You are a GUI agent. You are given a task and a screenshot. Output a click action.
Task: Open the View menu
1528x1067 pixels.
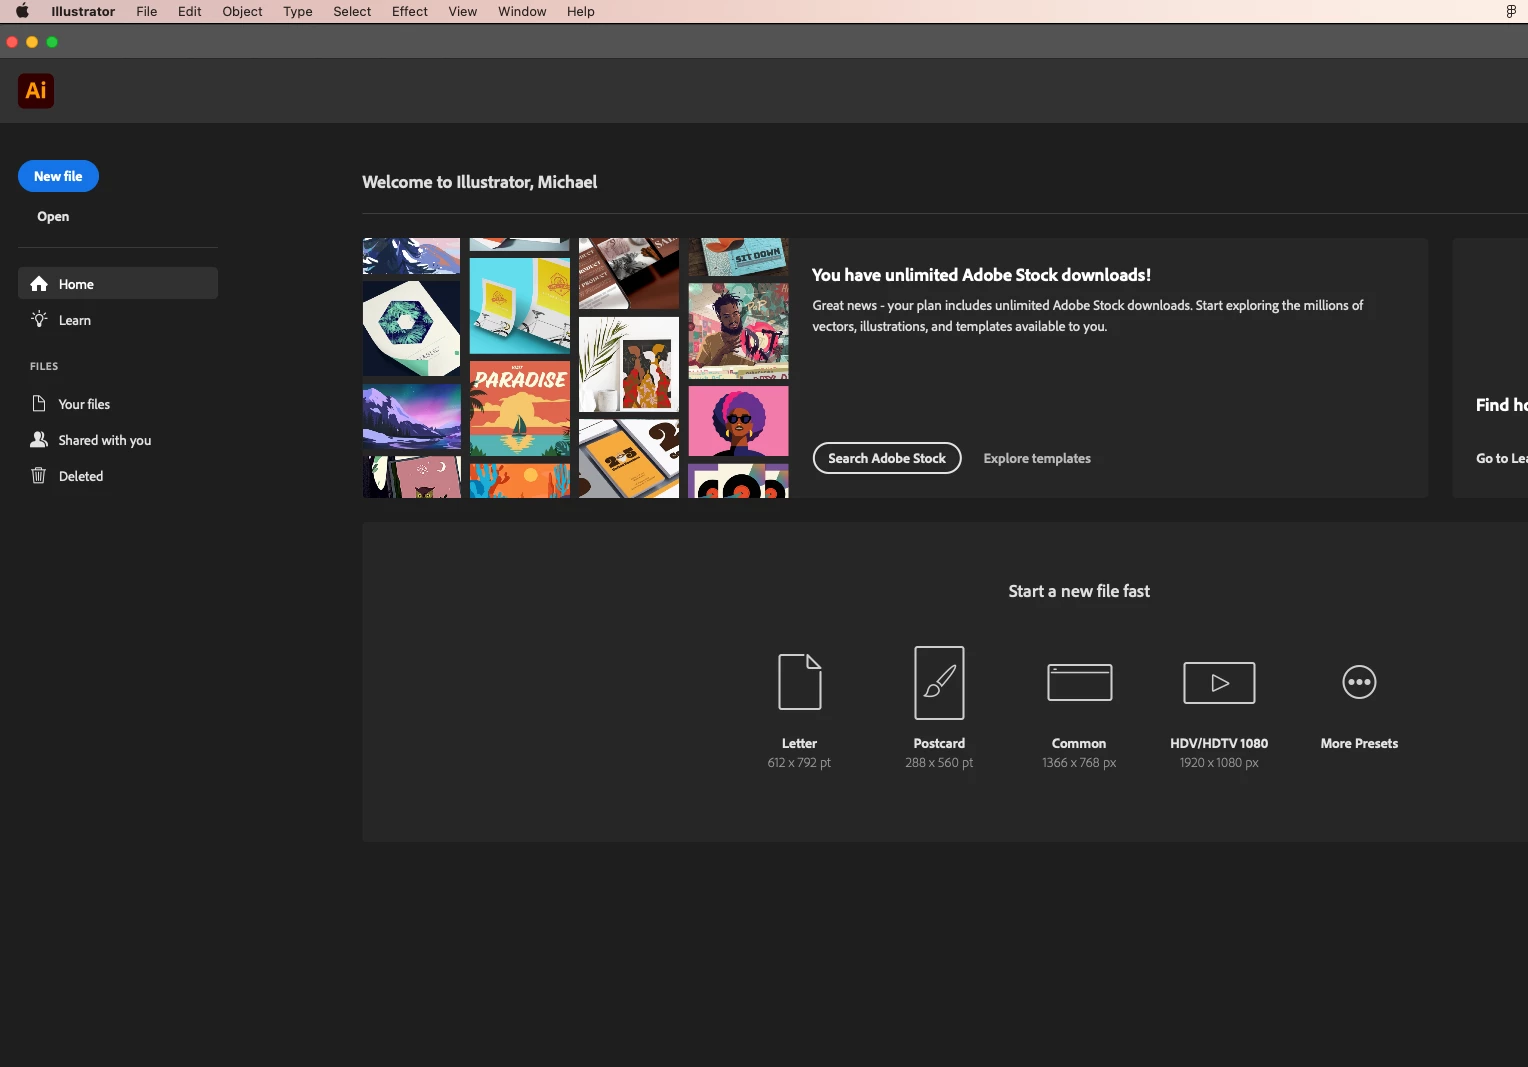click(463, 11)
